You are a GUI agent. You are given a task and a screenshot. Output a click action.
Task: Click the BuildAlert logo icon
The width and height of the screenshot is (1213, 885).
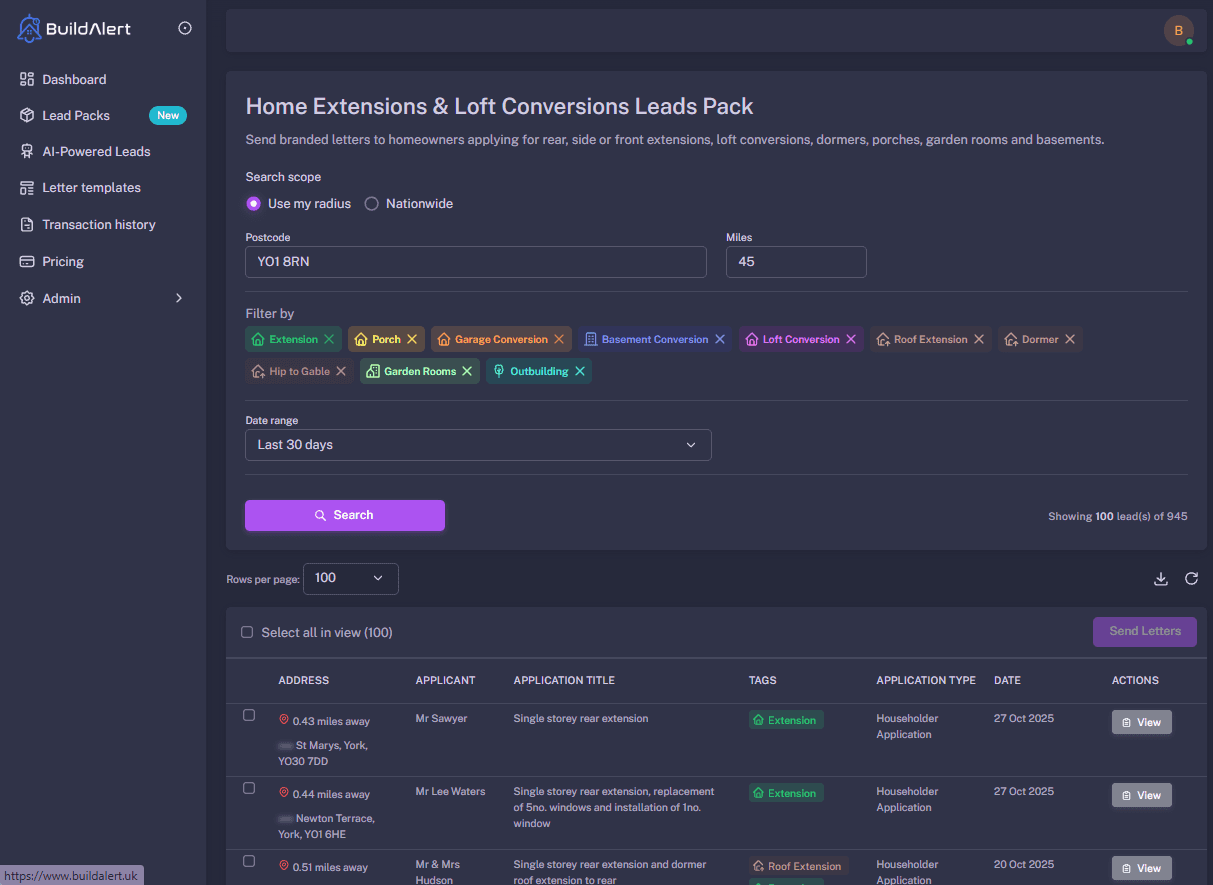[30, 28]
